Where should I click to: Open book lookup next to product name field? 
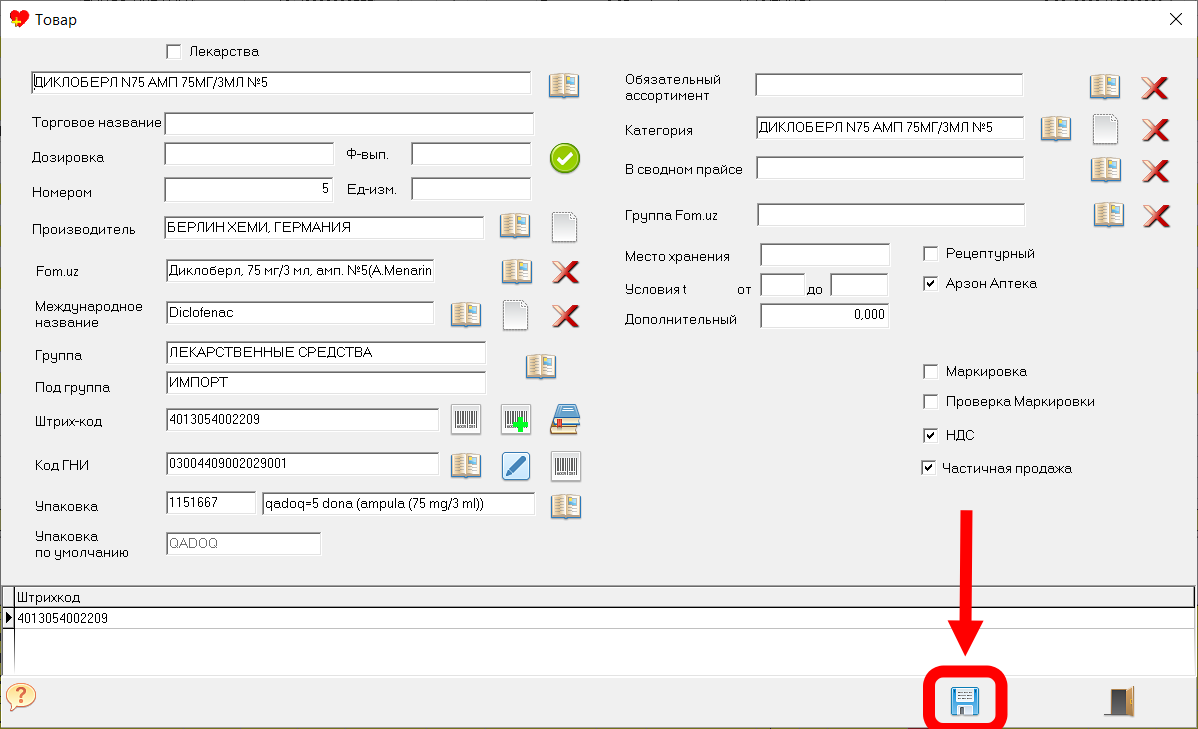[564, 85]
